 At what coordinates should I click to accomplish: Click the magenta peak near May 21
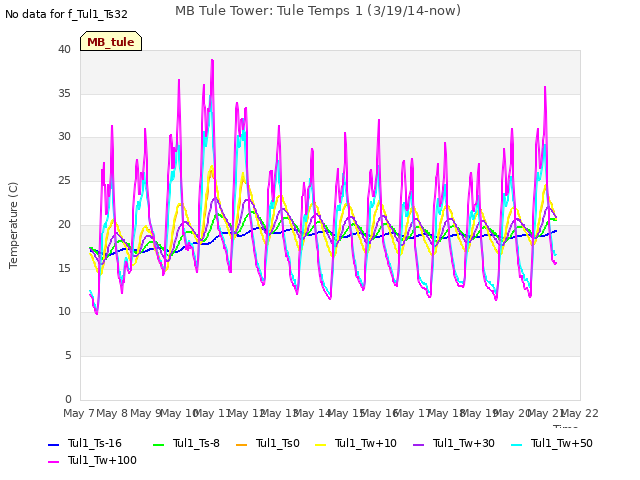(545, 87)
